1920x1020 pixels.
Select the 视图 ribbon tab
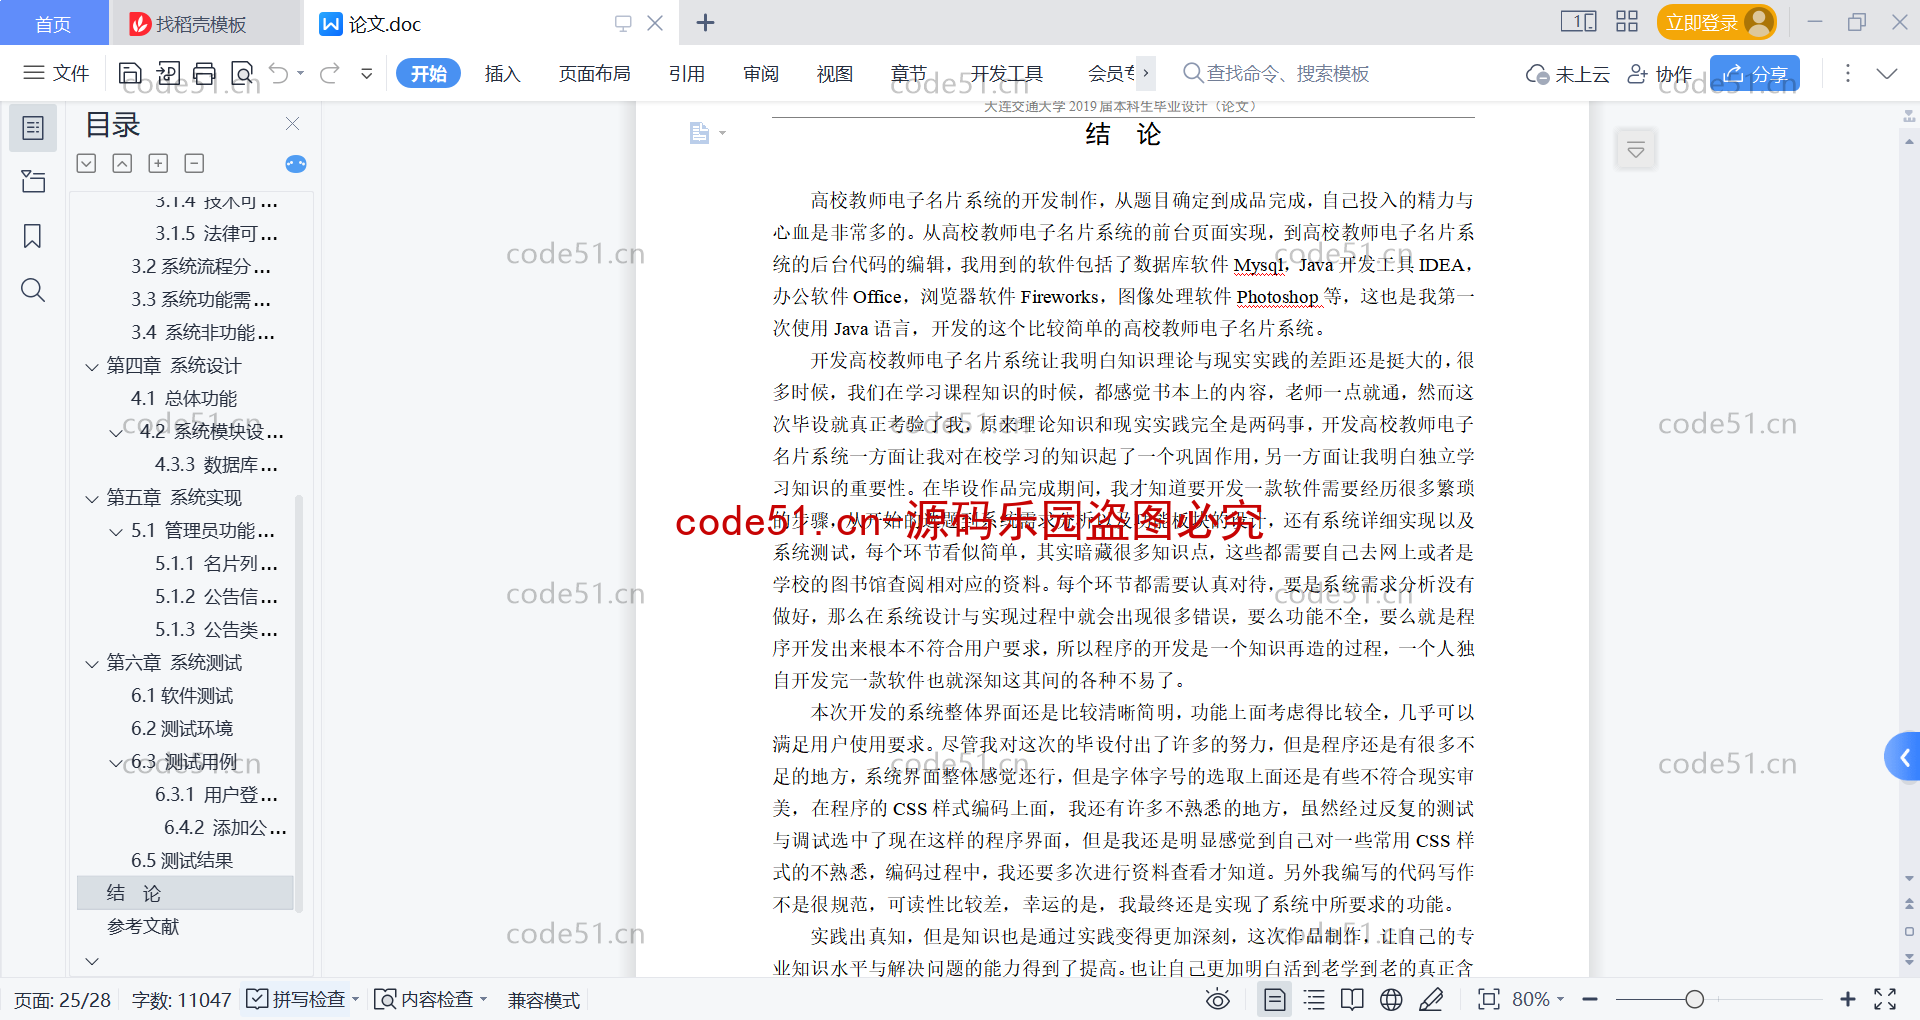click(x=835, y=73)
